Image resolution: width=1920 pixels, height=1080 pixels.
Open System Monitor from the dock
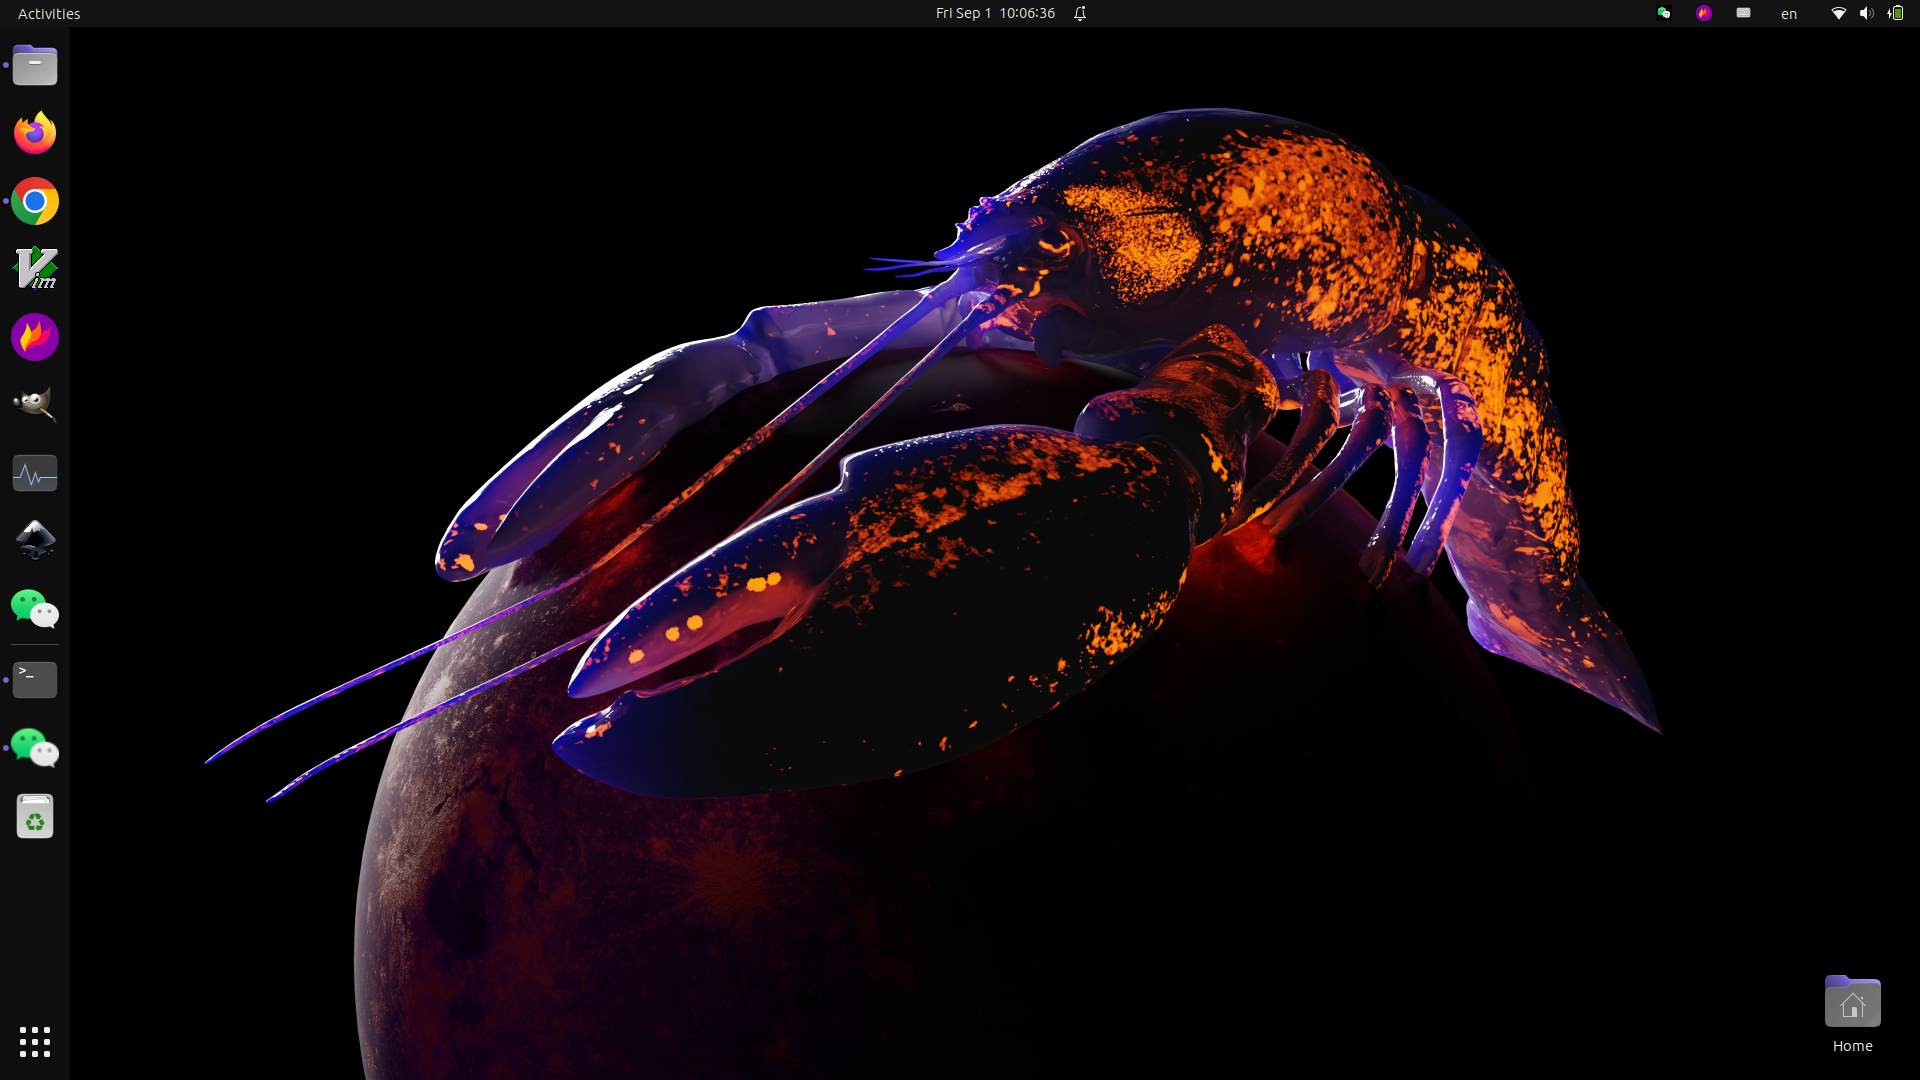35,473
